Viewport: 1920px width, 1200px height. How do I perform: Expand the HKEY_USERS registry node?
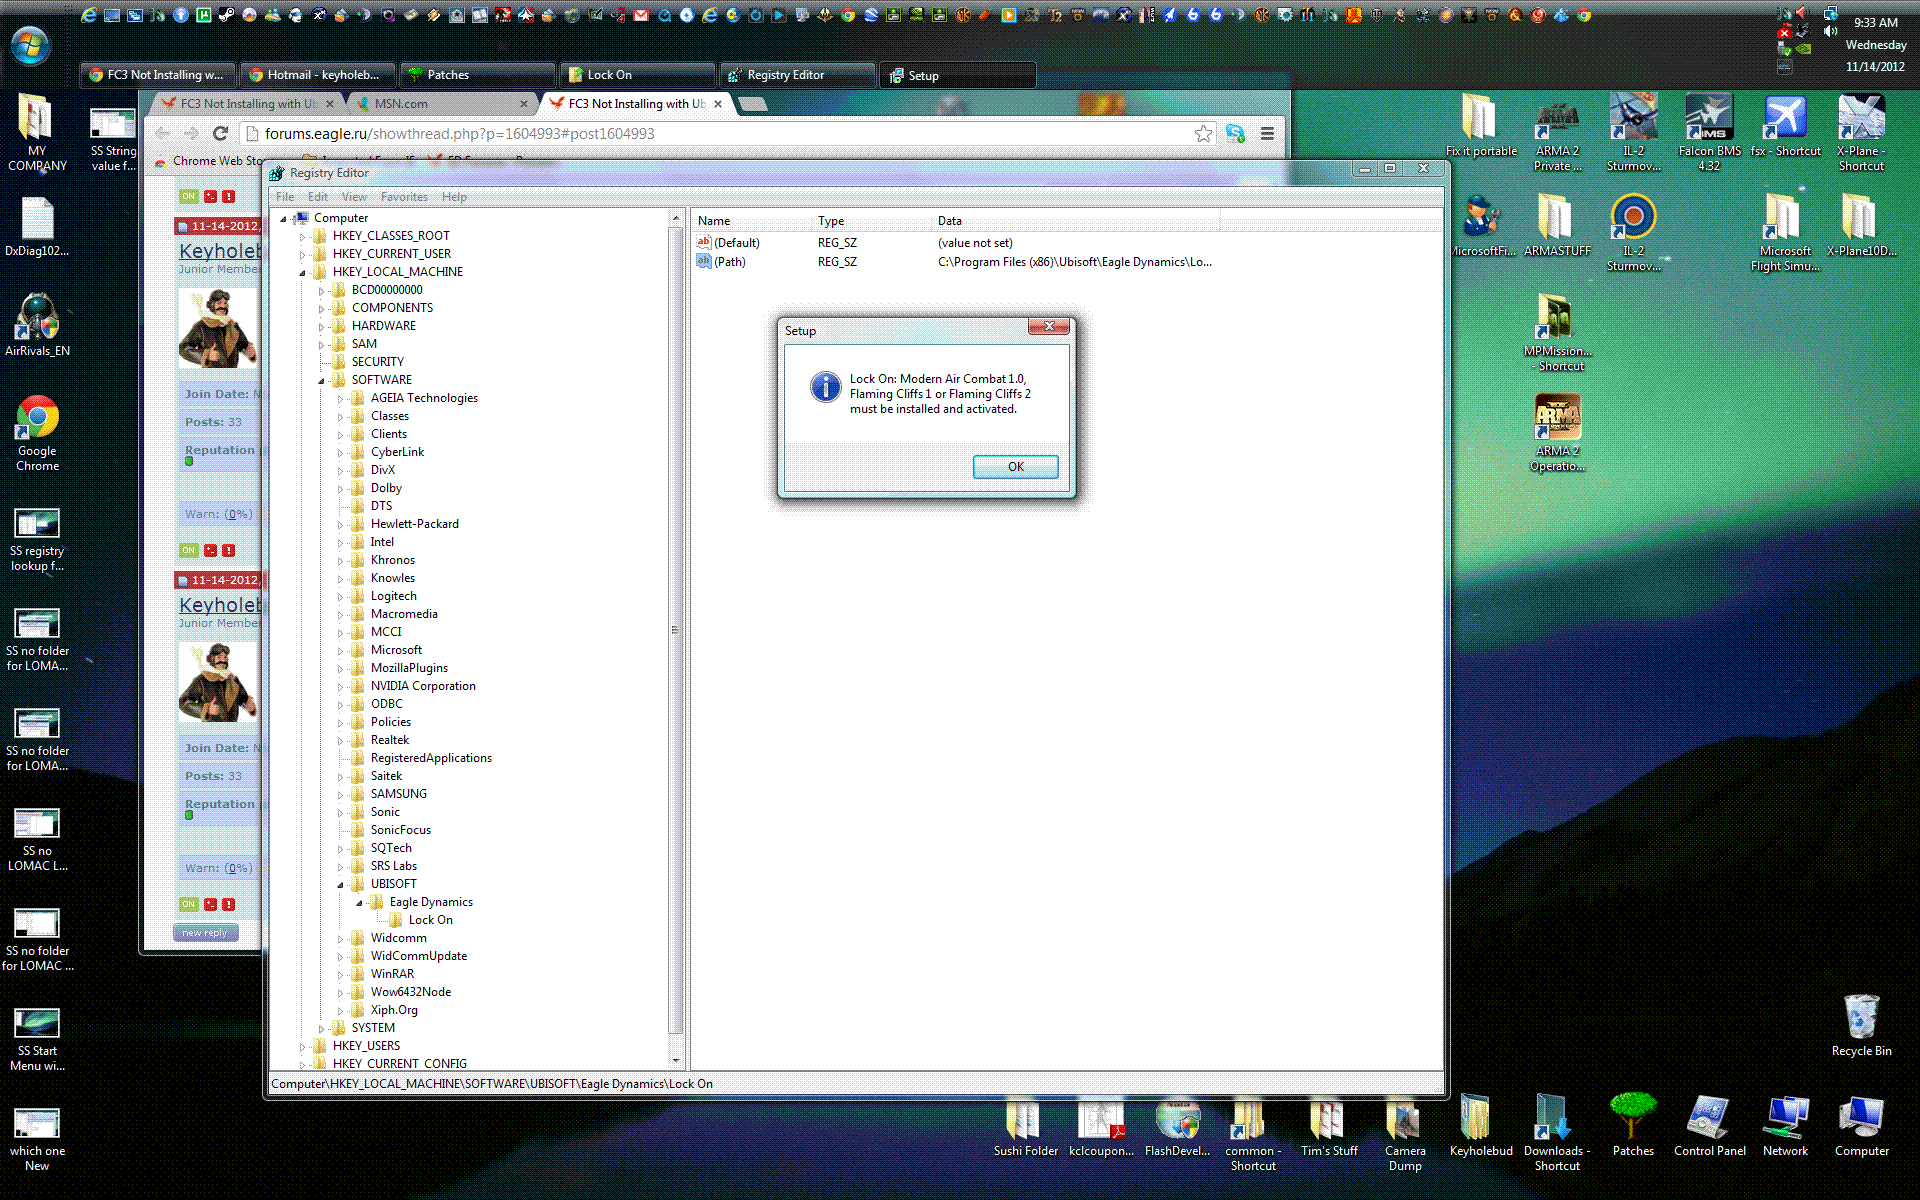point(303,1047)
